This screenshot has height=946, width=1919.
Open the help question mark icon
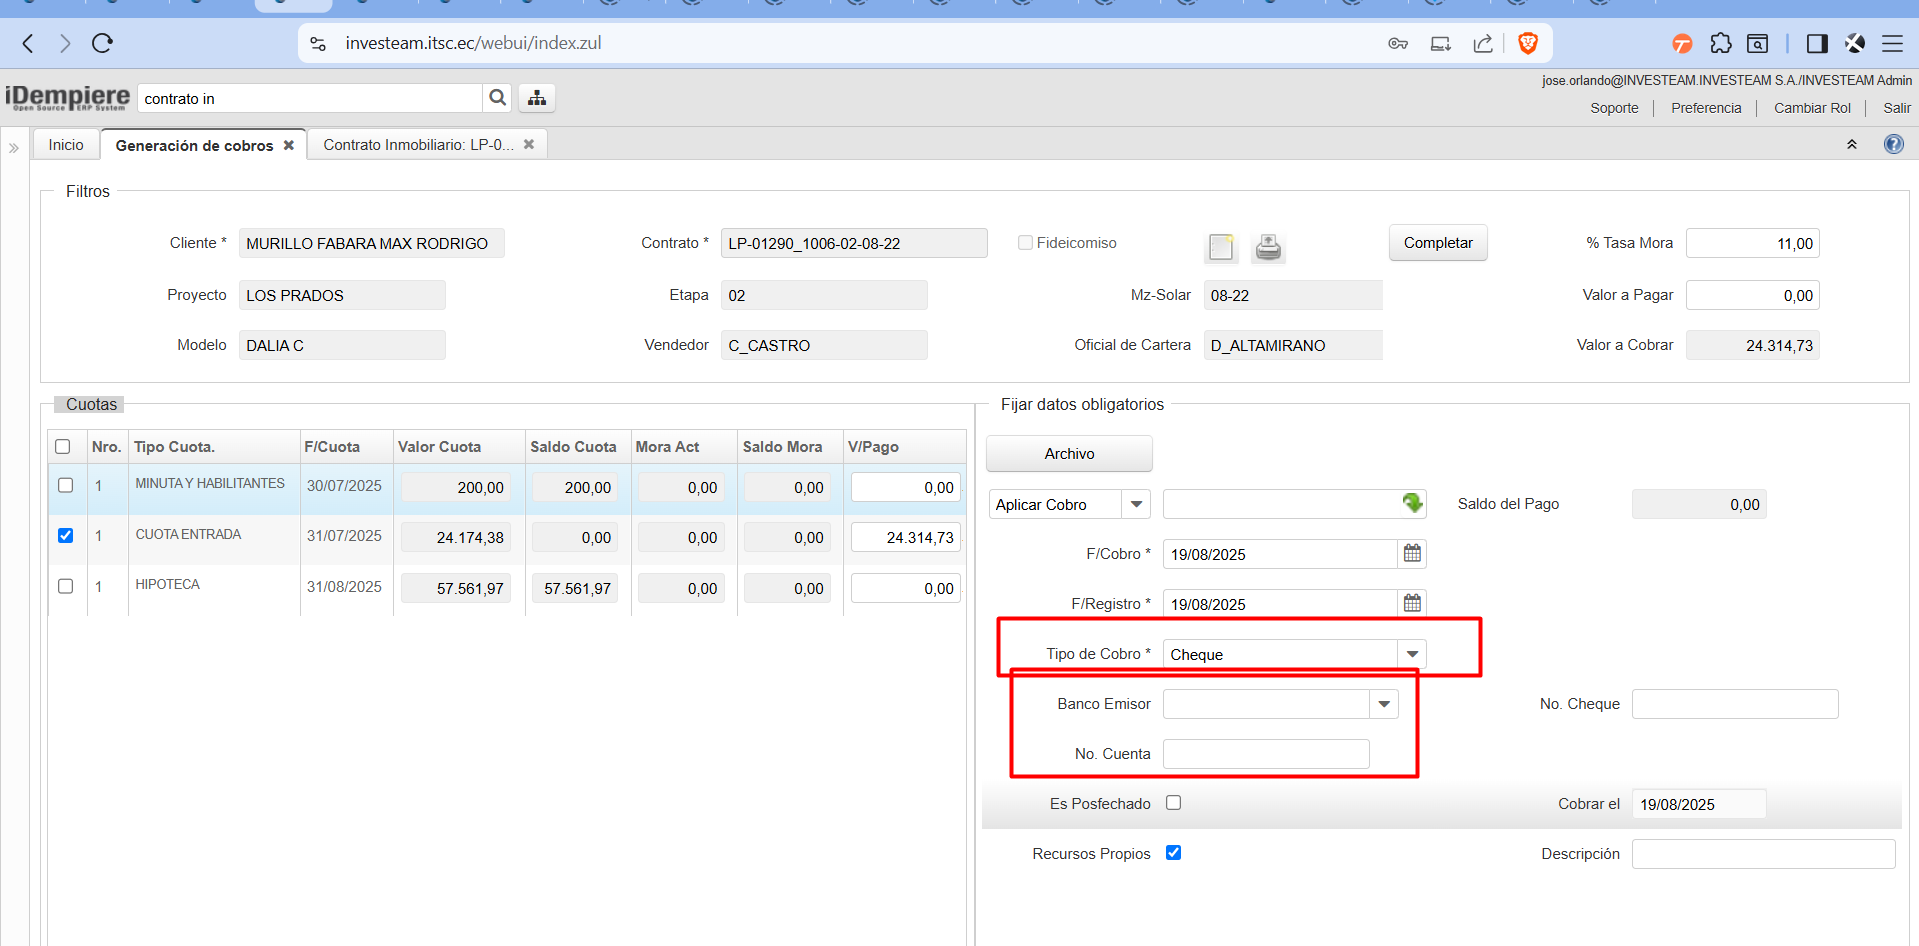tap(1893, 144)
